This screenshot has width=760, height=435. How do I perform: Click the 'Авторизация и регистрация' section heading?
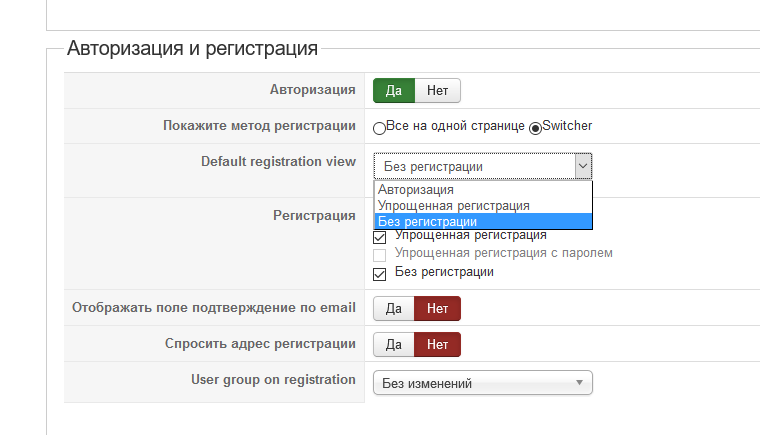[192, 48]
